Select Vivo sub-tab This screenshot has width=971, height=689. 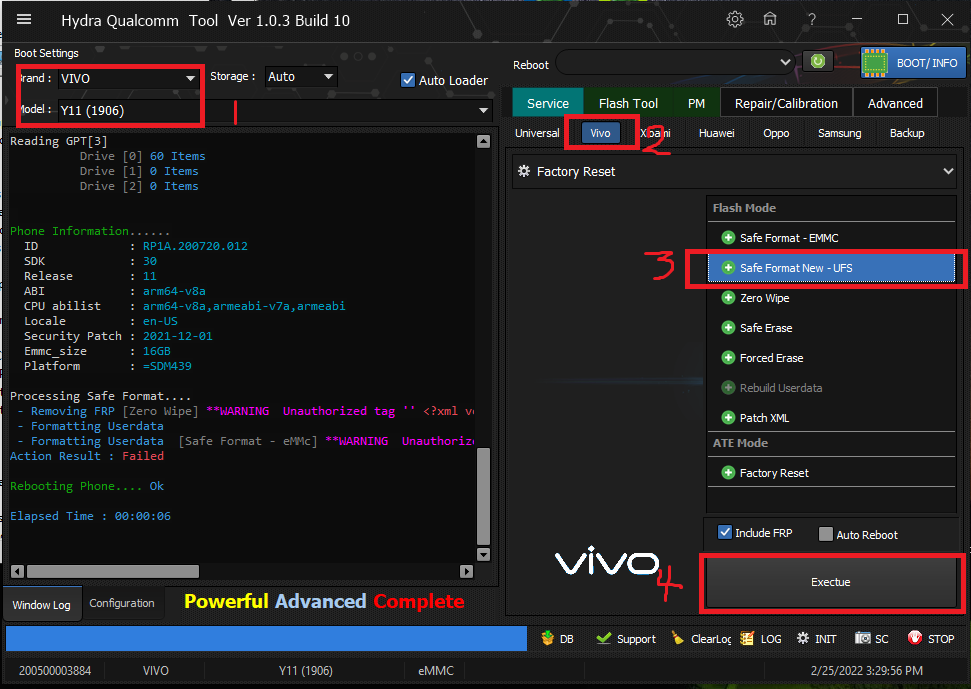pos(600,133)
